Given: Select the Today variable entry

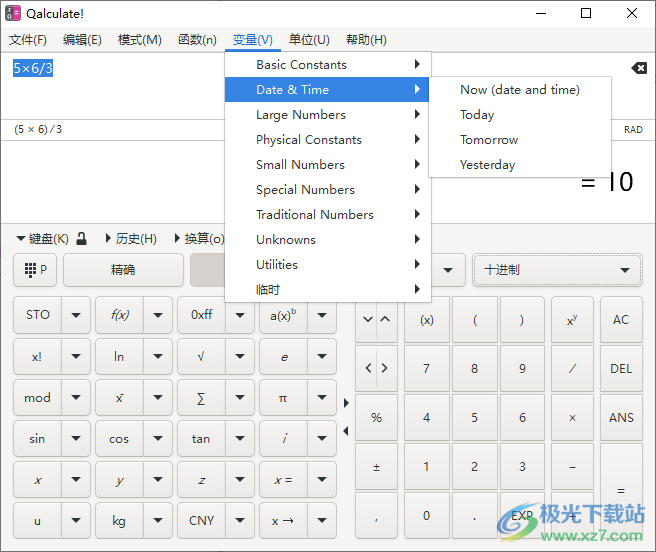Looking at the screenshot, I should pos(520,114).
